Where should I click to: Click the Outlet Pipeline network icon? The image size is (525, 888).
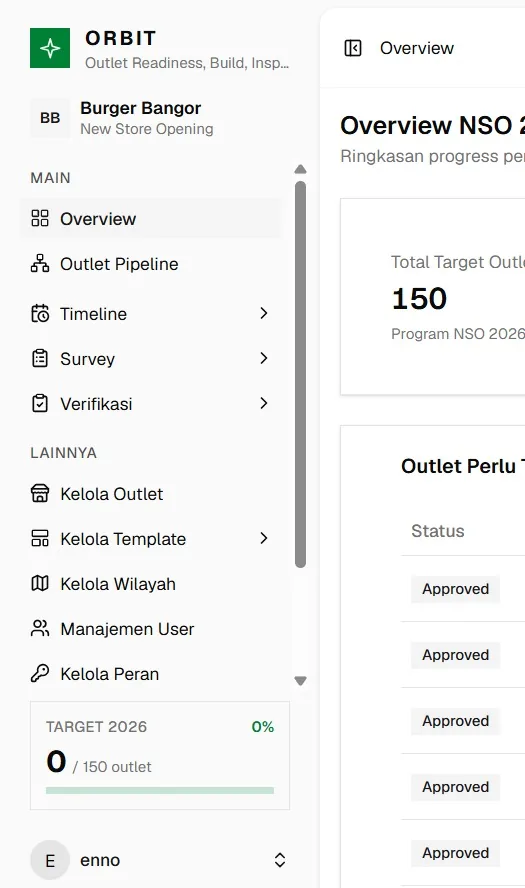(x=40, y=263)
